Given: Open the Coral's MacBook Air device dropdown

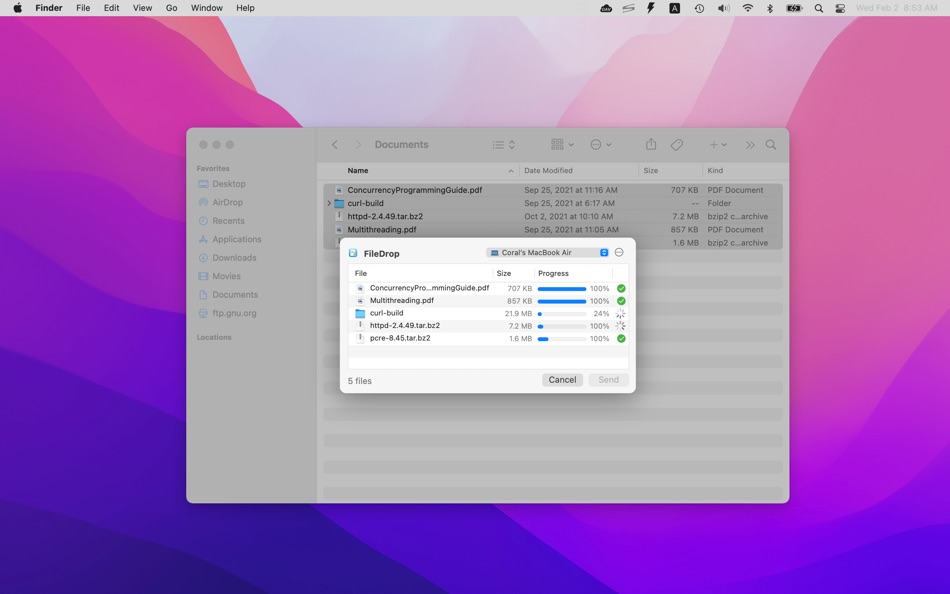Looking at the screenshot, I should point(548,253).
